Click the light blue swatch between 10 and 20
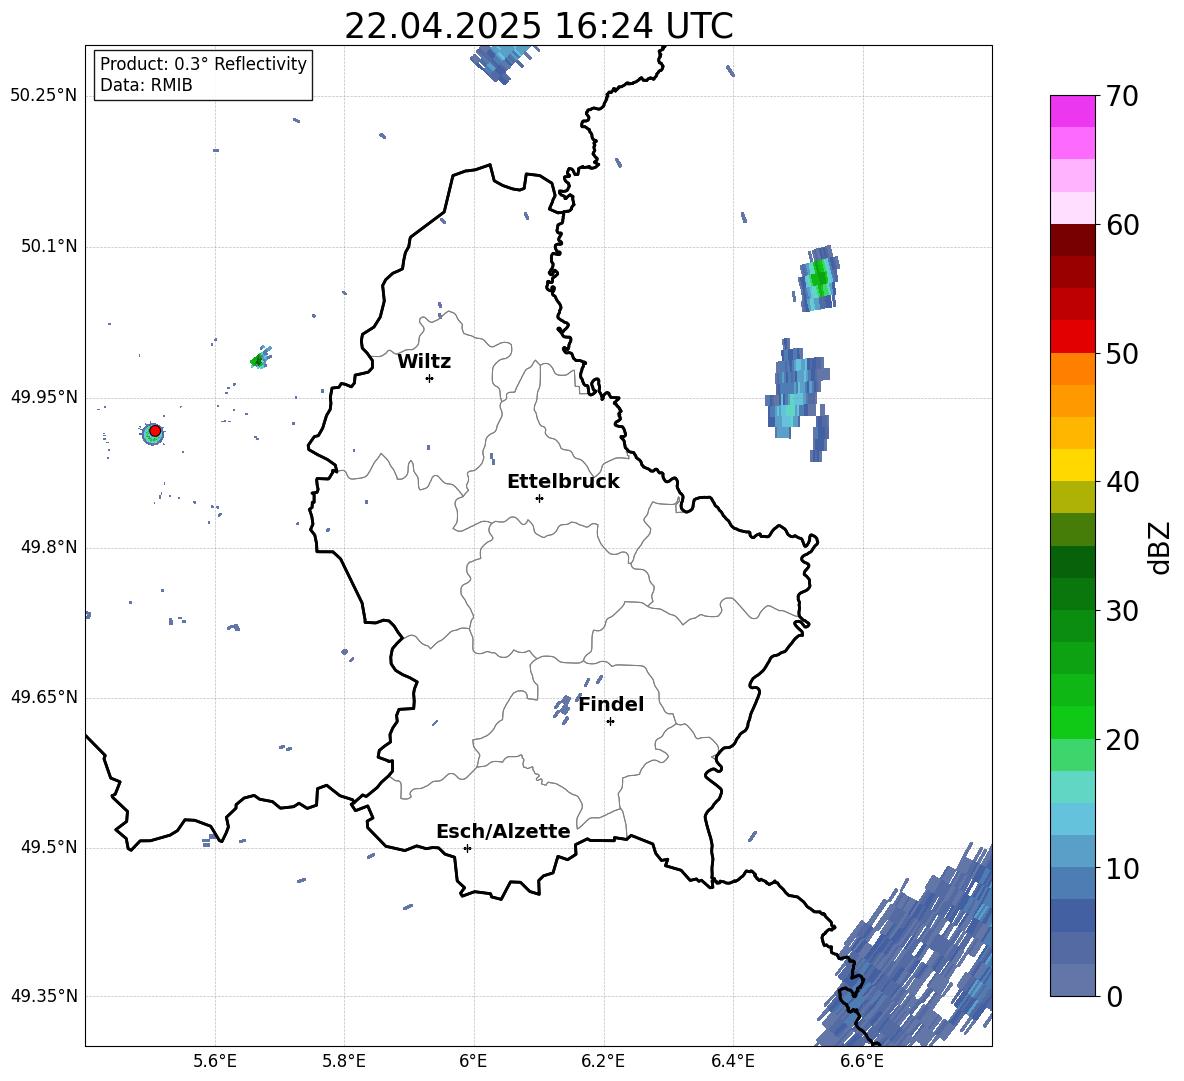 [1072, 819]
